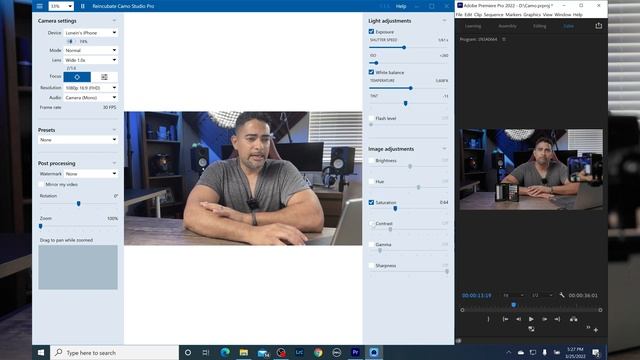Collapse the Image adjustments section
640x360 pixels.
tap(444, 149)
